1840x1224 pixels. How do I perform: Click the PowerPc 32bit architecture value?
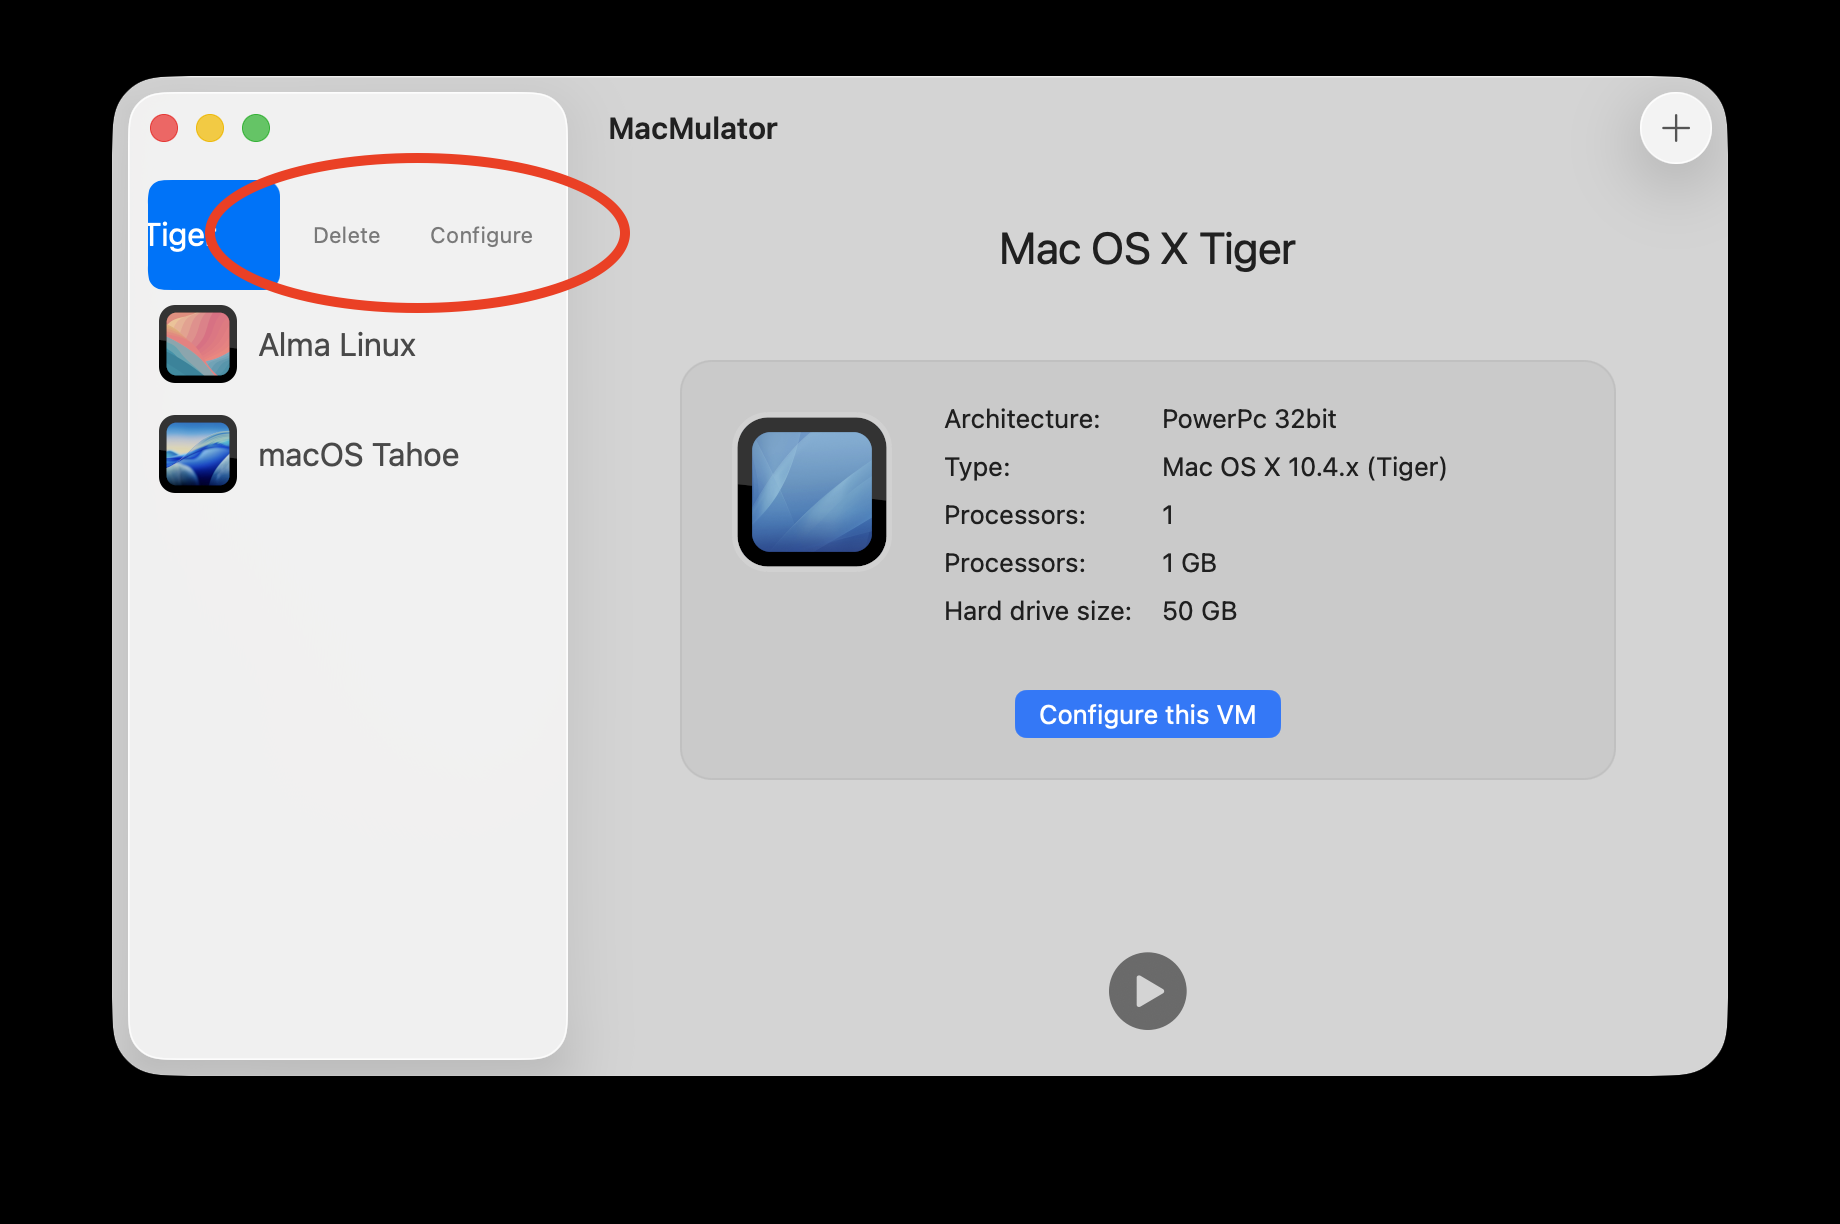pyautogui.click(x=1249, y=419)
